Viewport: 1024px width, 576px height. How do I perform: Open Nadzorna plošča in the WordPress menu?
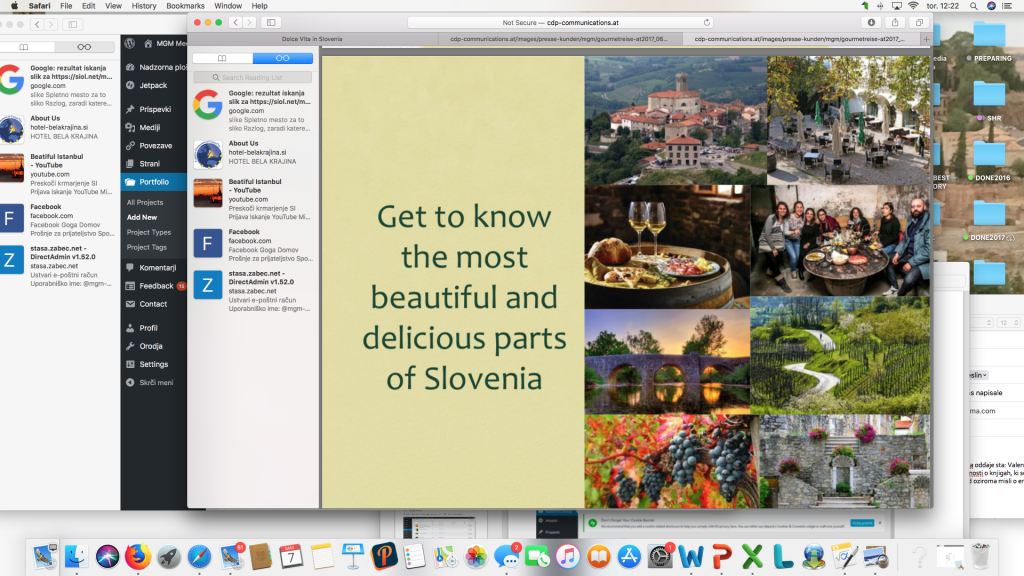155,67
